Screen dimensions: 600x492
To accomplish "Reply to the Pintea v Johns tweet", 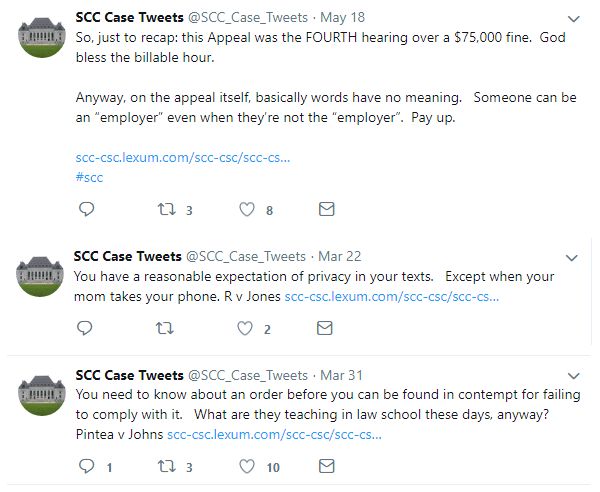I will 86,466.
